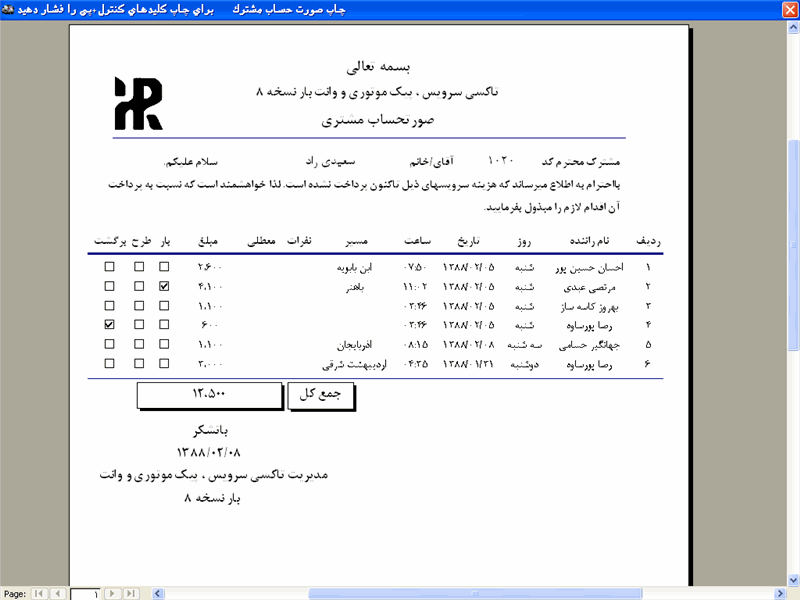
Task: Toggle the بار checkbox in row ۴
Action: coord(164,324)
